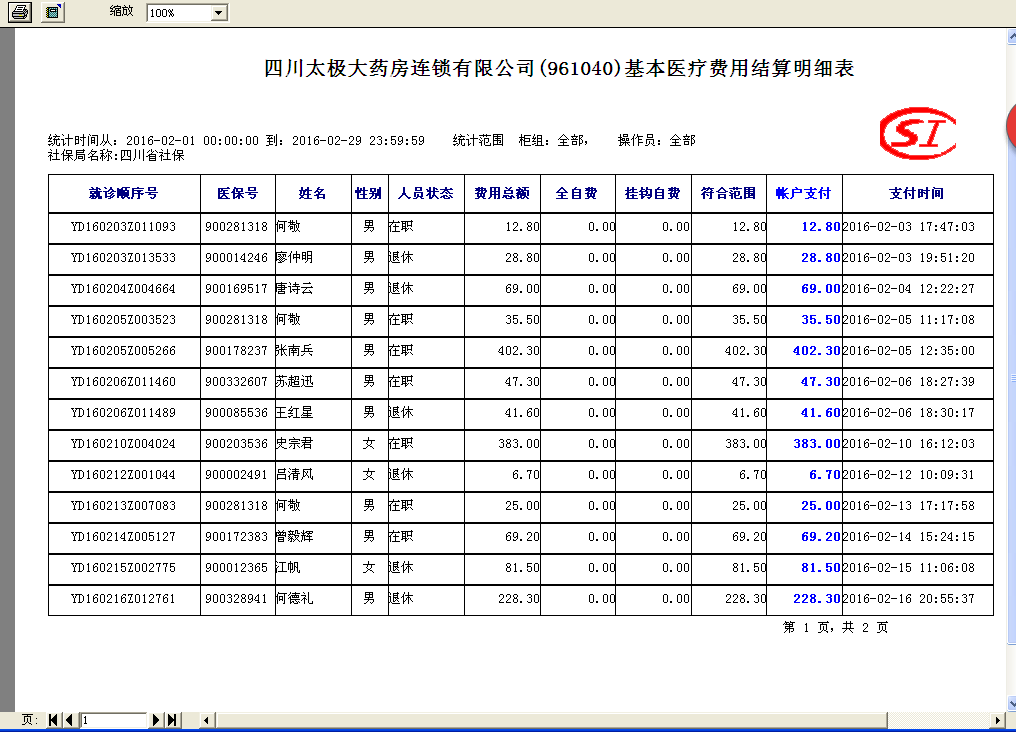
Task: Click the 操作员: 全部 text
Action: (x=656, y=141)
